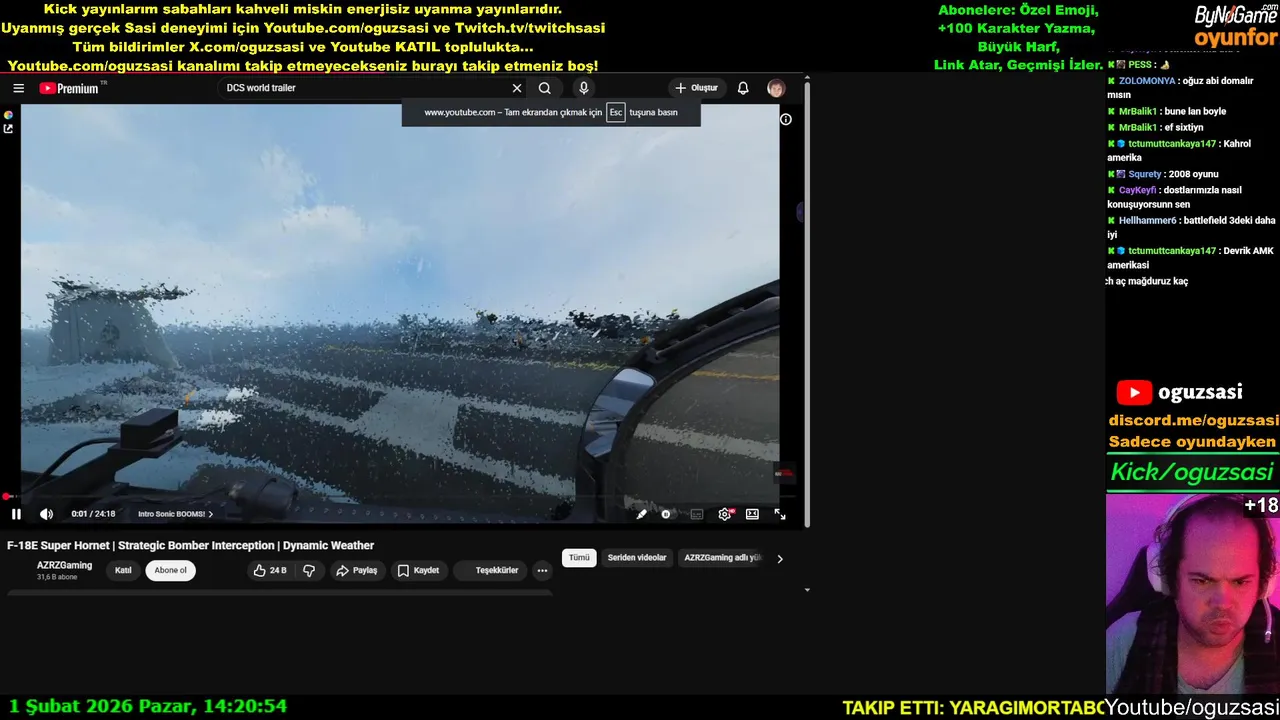Click the Kick/oguzsasi banner
This screenshot has width=1280, height=720.
coord(1192,472)
